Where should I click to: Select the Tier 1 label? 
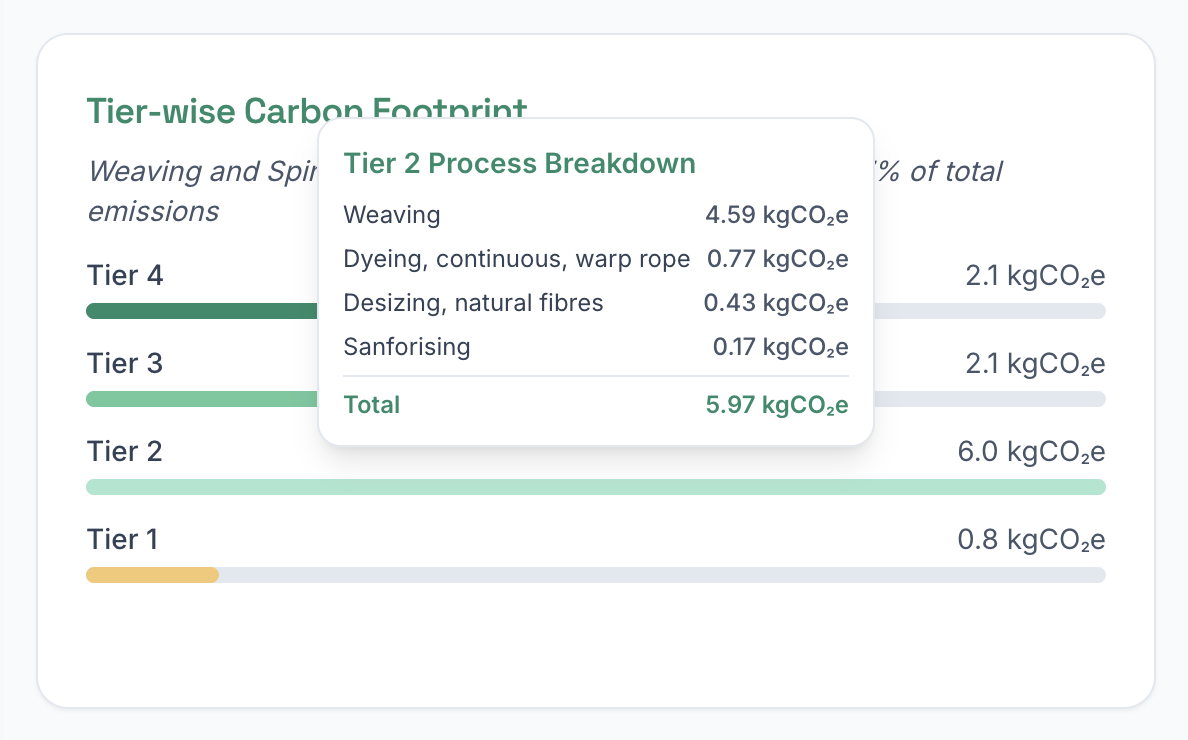pyautogui.click(x=122, y=539)
